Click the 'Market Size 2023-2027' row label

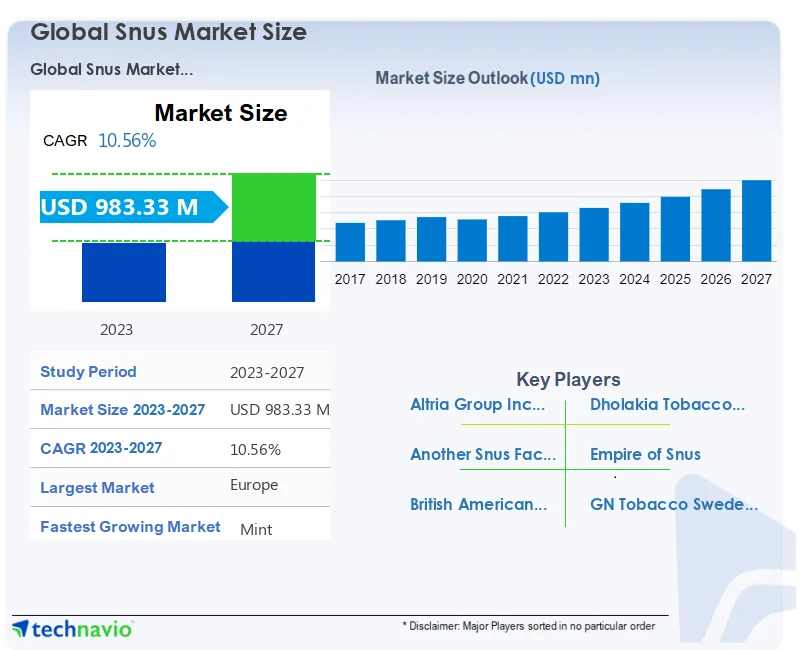point(122,410)
